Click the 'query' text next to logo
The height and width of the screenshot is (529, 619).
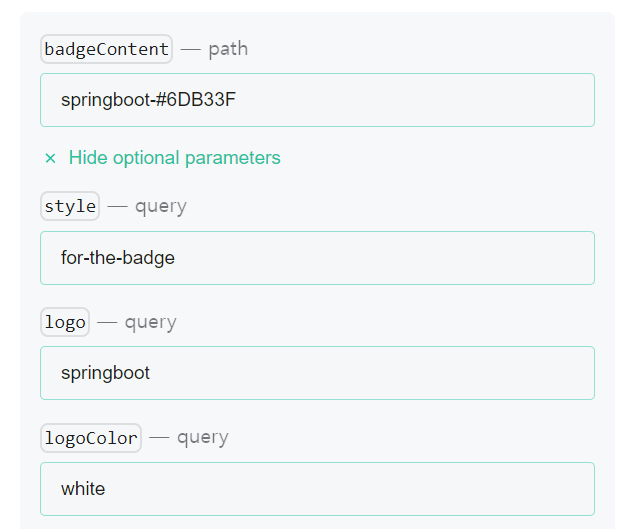[151, 322]
